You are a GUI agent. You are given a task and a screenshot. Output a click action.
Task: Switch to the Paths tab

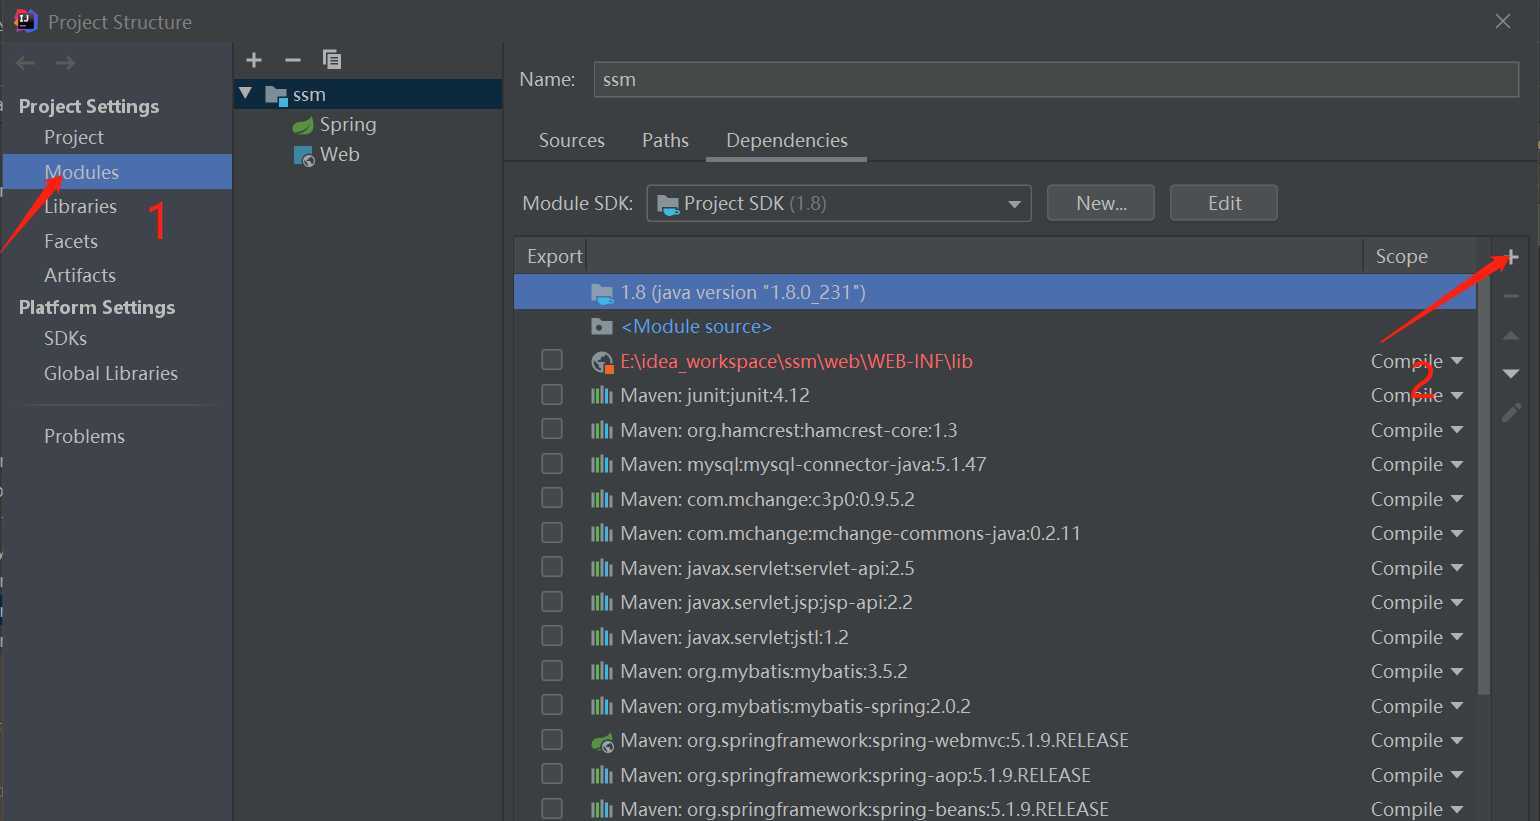(x=665, y=141)
